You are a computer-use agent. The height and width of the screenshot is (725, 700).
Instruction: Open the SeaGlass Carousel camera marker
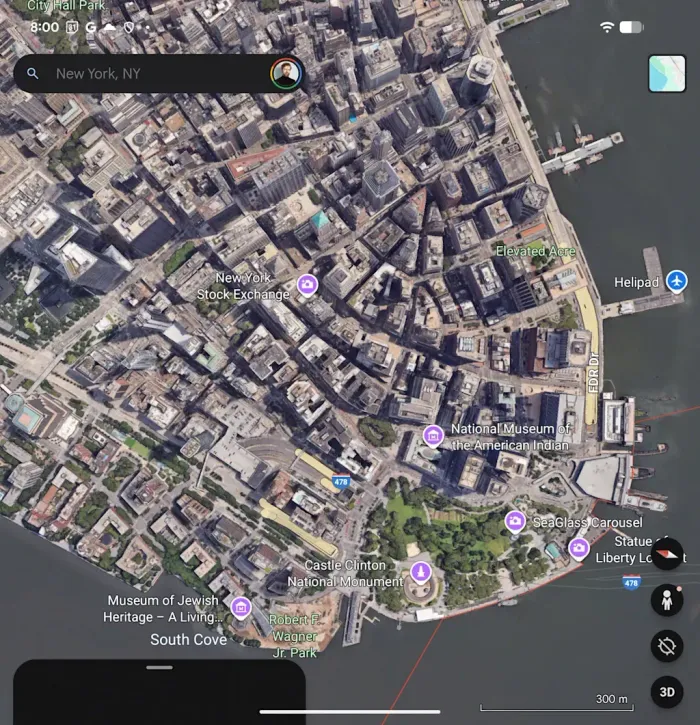[515, 521]
